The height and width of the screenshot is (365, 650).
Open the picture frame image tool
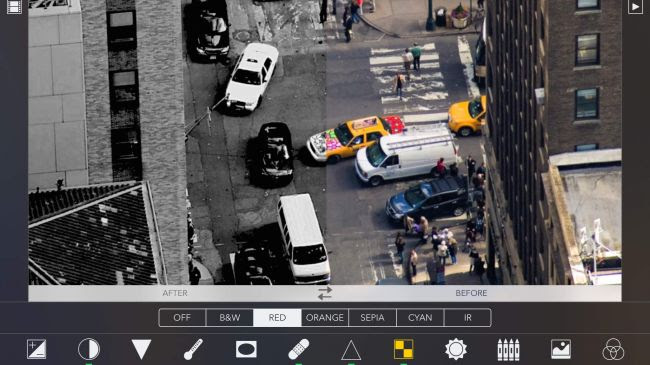(x=561, y=349)
